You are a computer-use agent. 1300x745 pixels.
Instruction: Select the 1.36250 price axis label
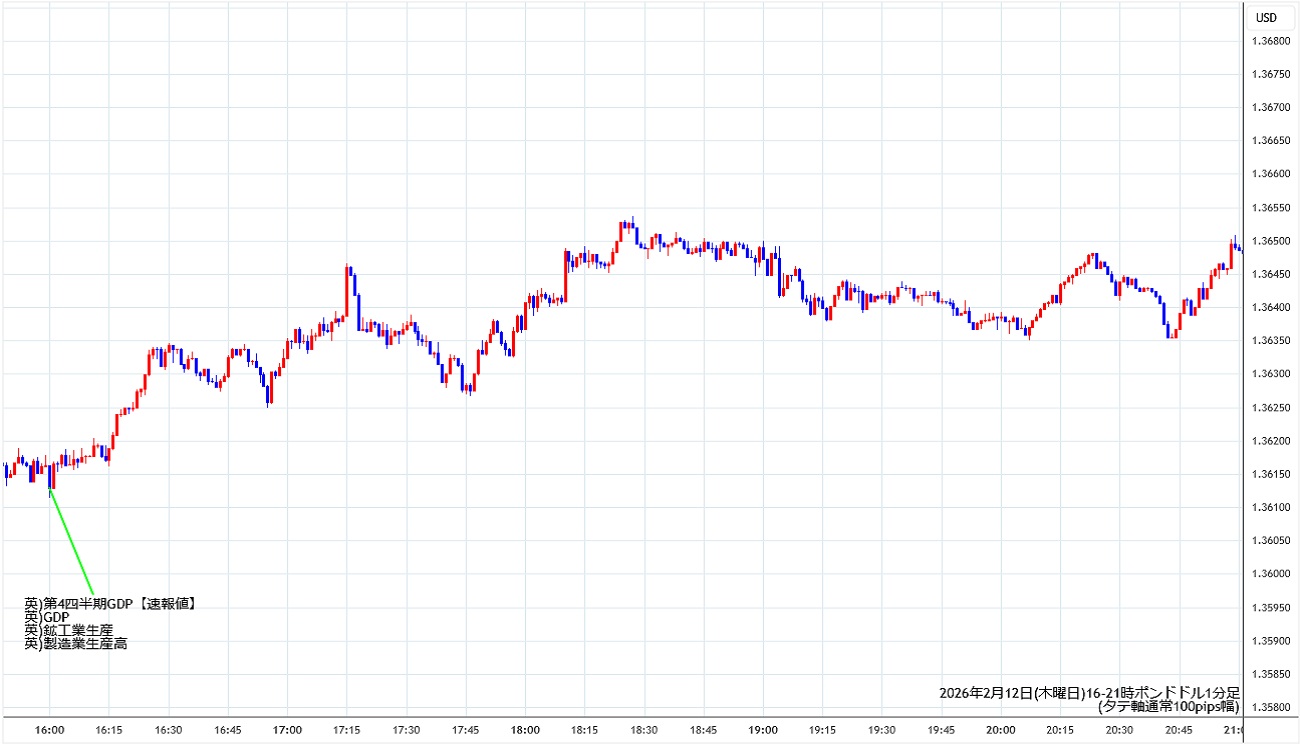click(x=1272, y=407)
